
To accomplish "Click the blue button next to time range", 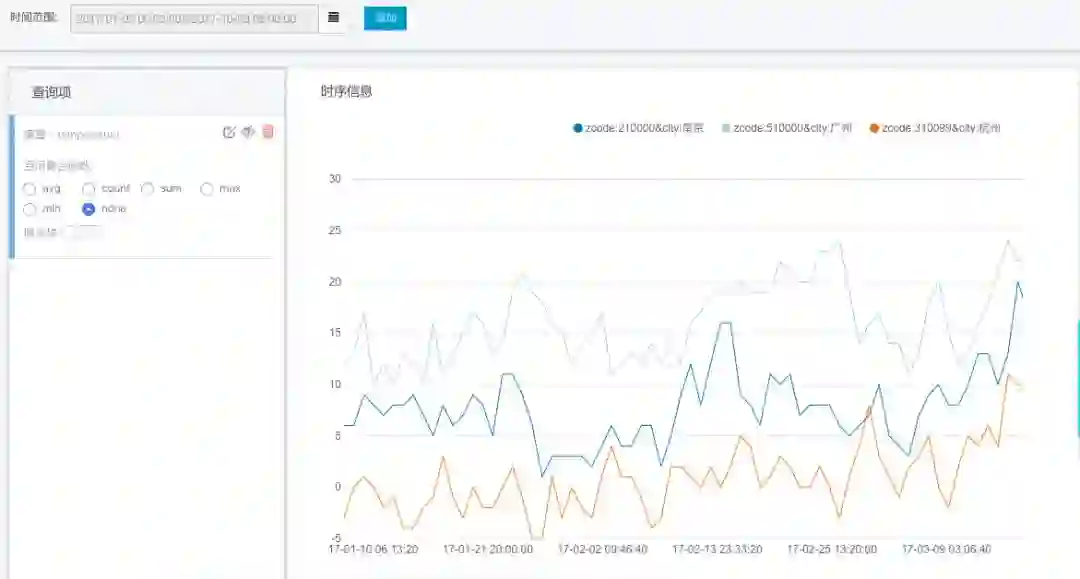I will pyautogui.click(x=385, y=18).
